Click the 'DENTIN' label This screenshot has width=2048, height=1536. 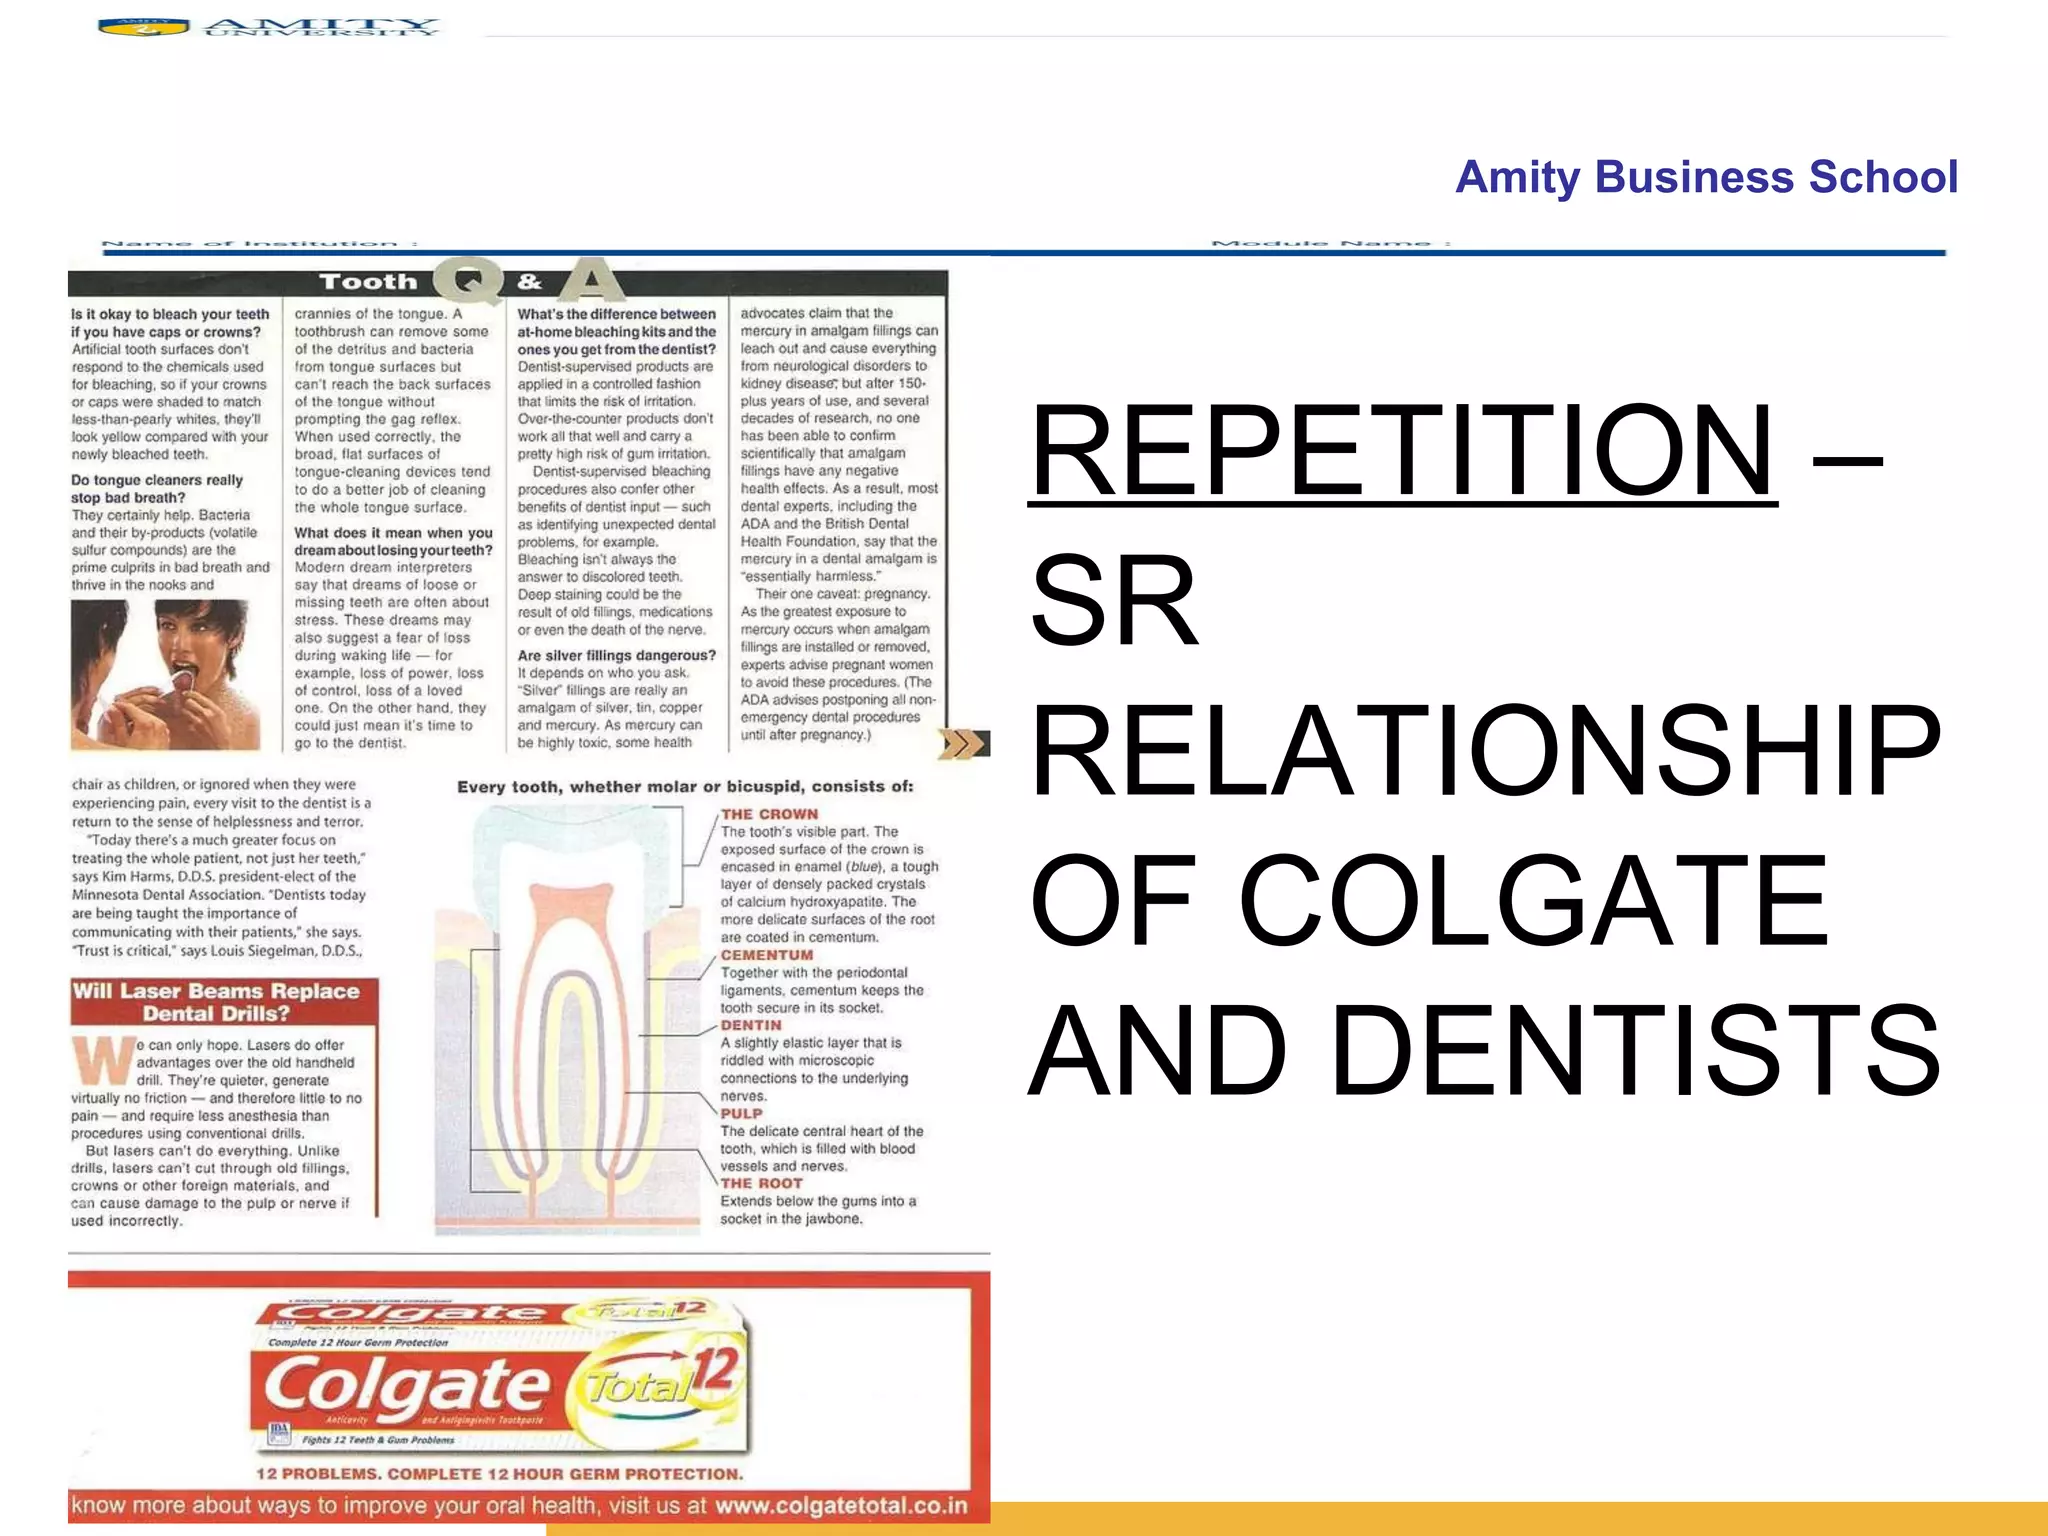751,1025
